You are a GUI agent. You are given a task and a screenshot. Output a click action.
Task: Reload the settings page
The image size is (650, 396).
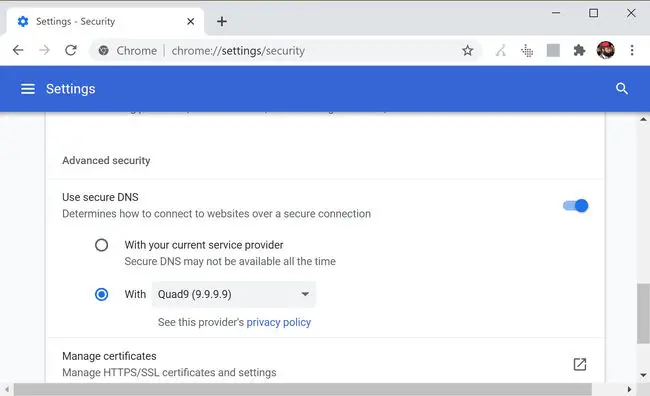[x=71, y=50]
